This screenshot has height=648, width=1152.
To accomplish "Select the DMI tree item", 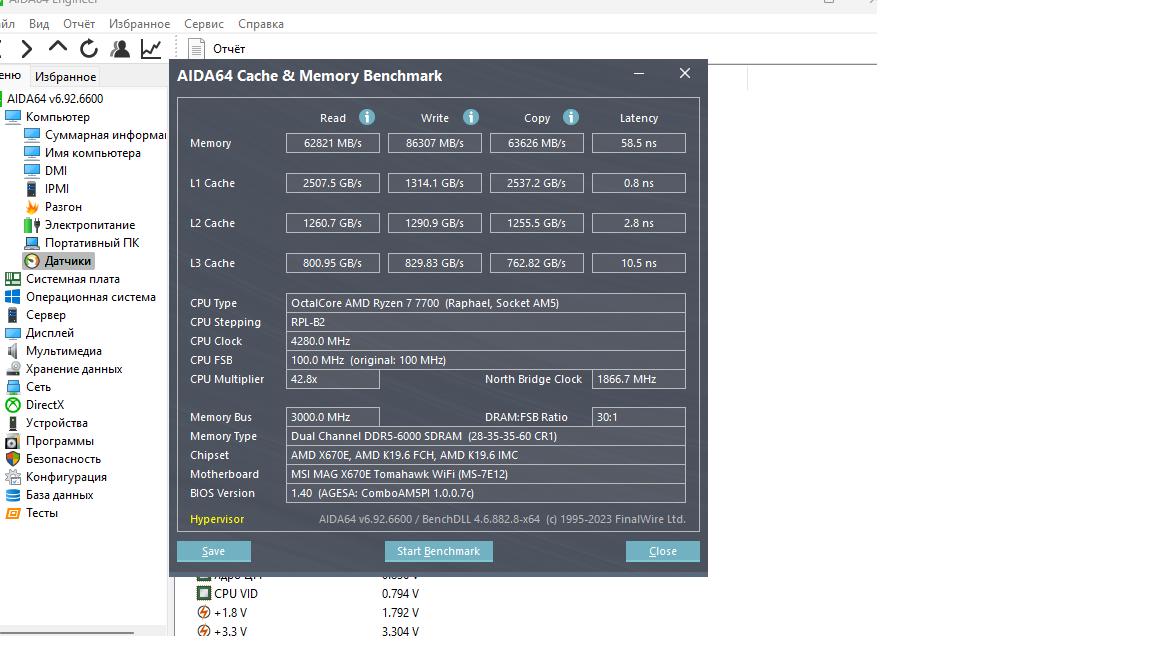I will pos(46,170).
